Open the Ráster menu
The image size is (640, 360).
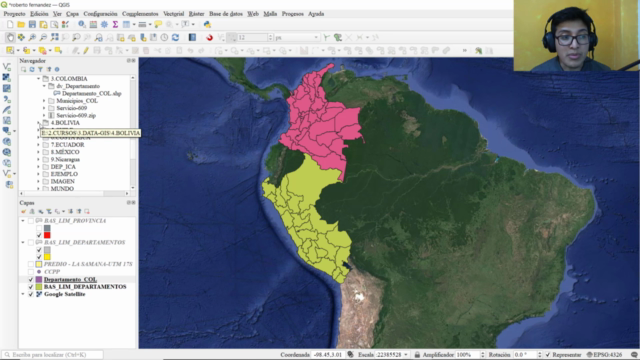tap(196, 14)
